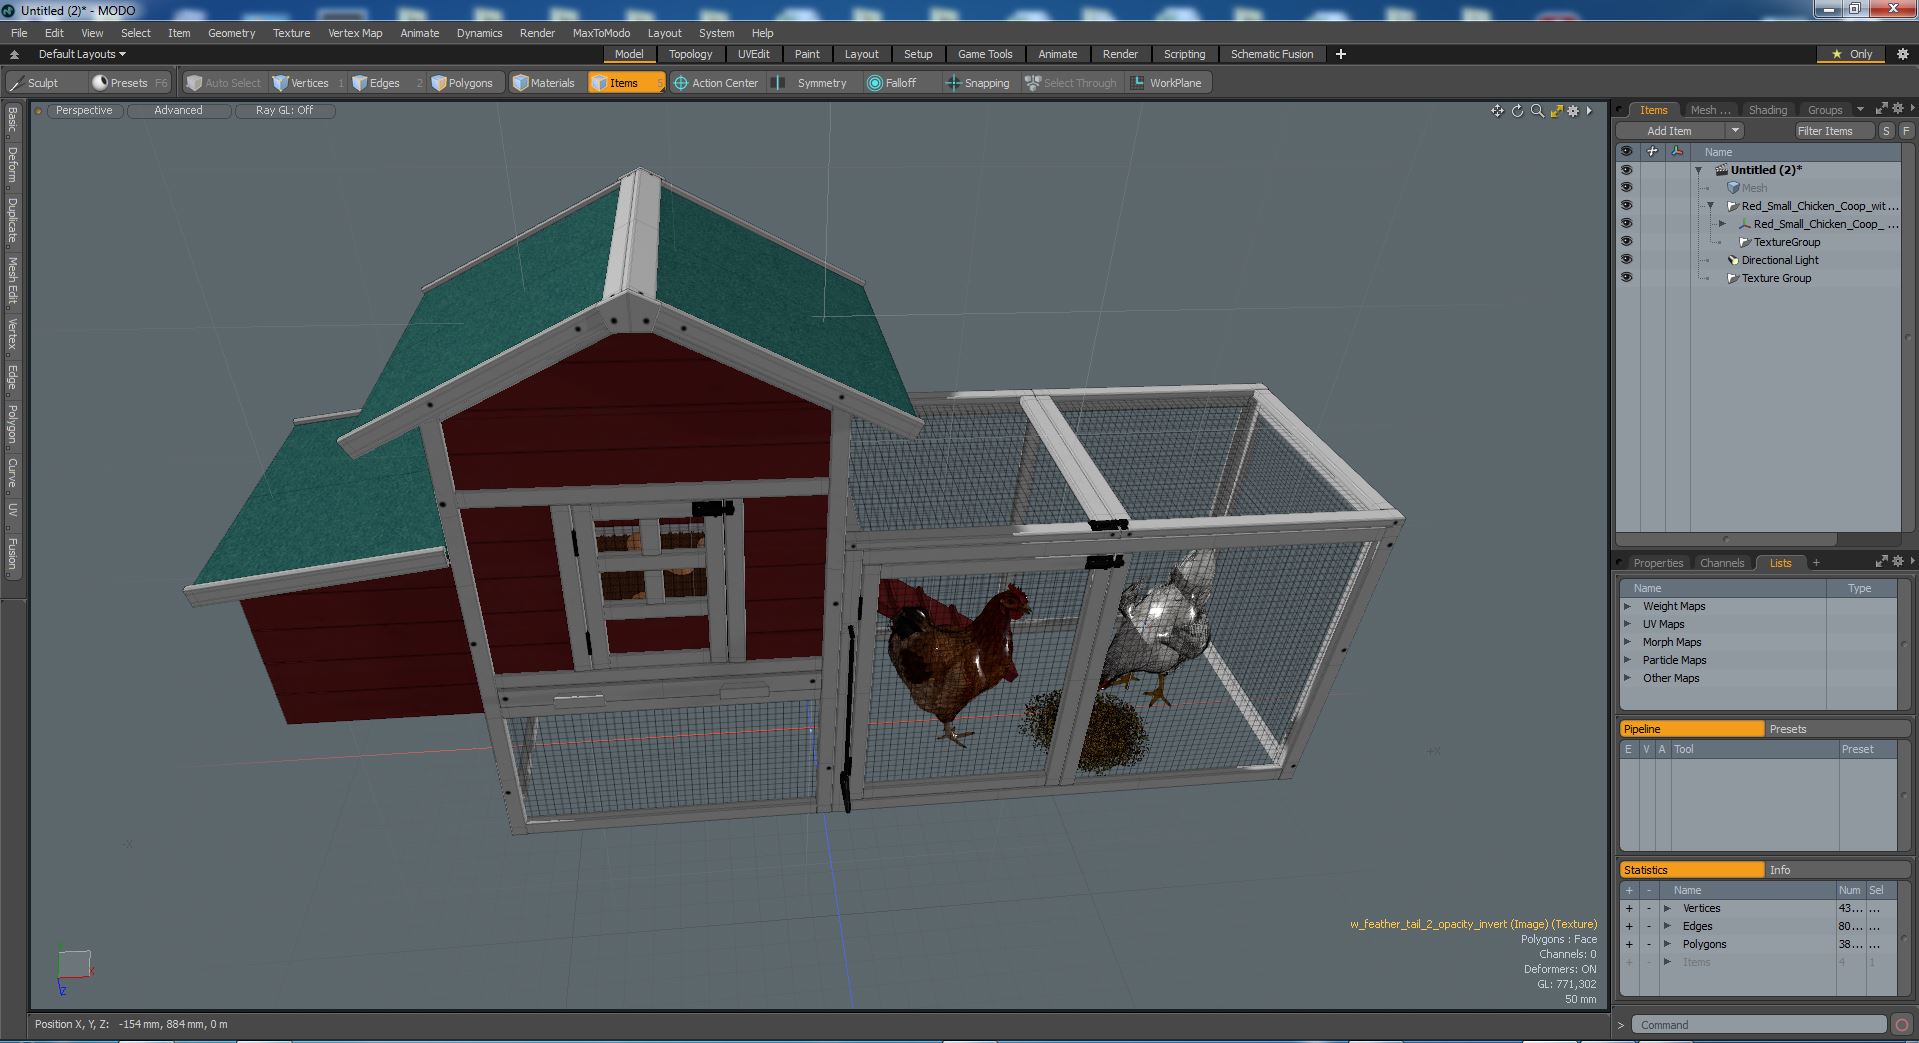
Task: Switch to Materials selection mode
Action: coord(545,83)
